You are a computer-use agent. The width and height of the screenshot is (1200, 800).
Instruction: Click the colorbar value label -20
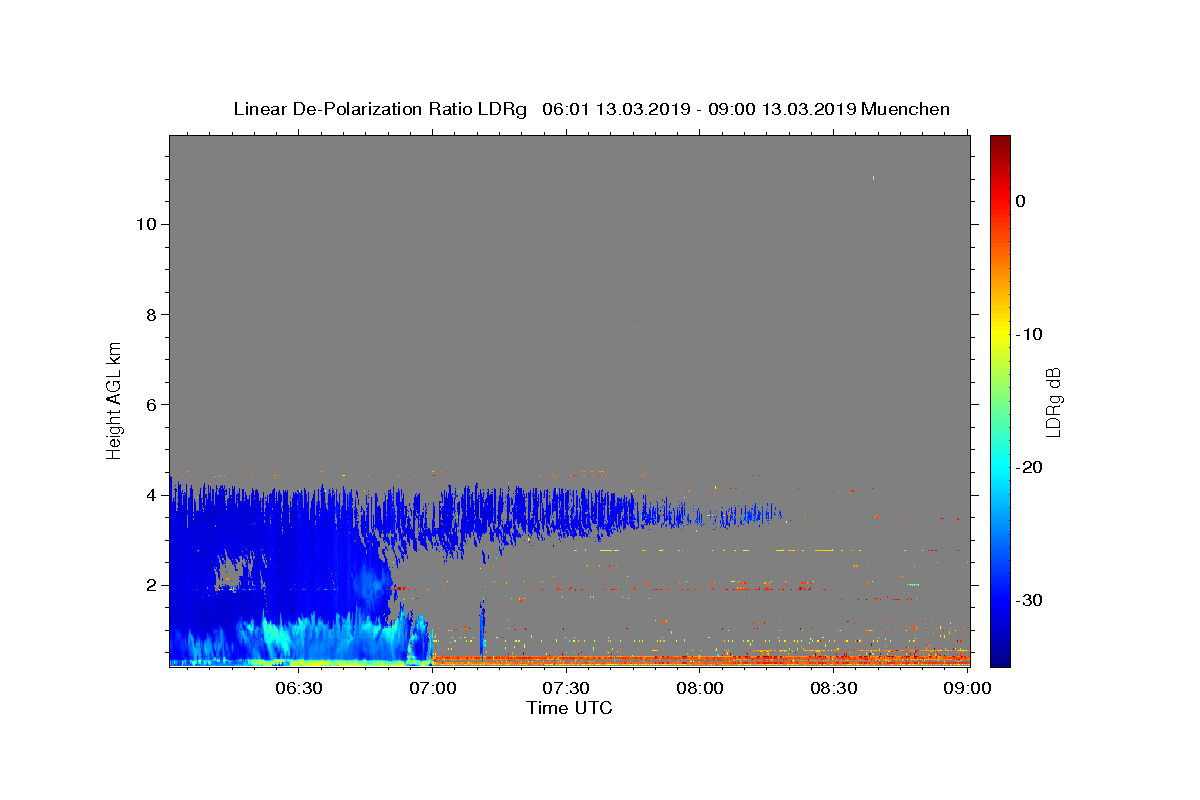(1030, 467)
